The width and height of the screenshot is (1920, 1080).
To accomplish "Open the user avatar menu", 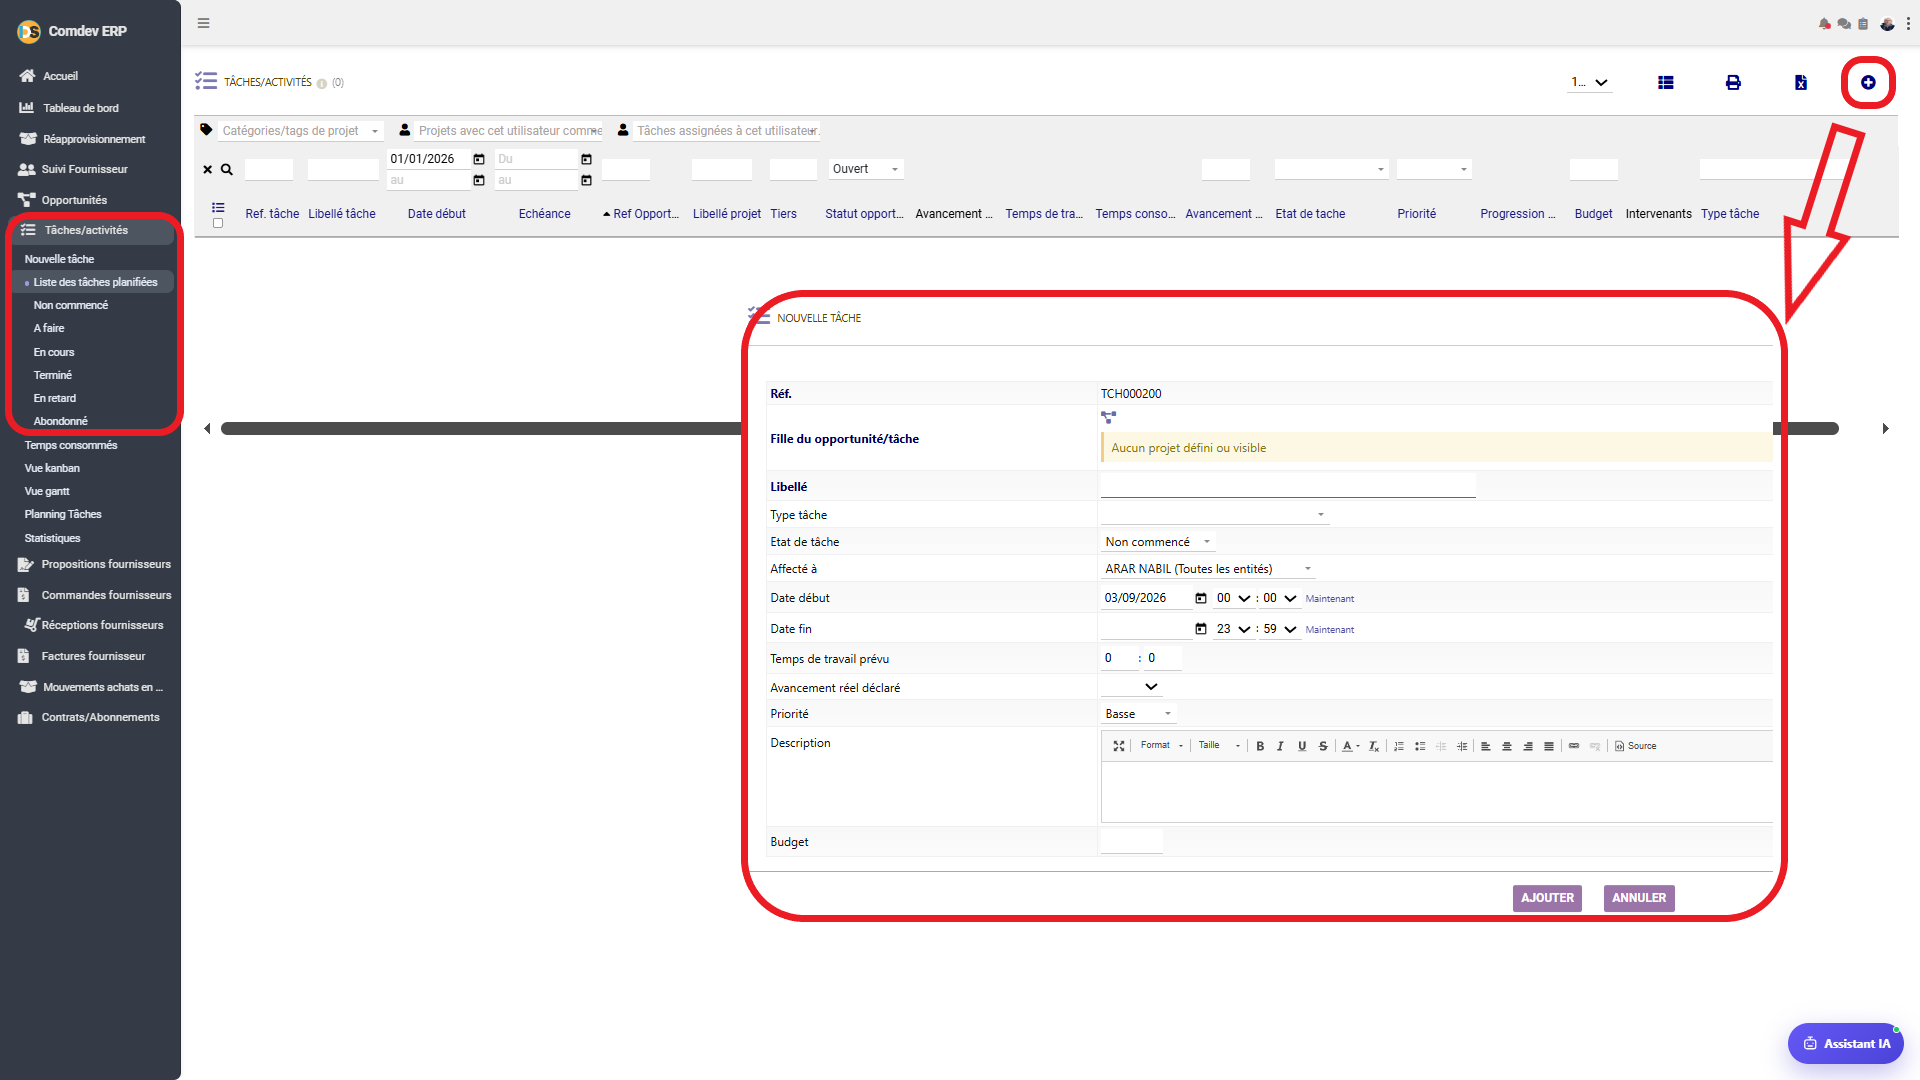I will (1887, 23).
